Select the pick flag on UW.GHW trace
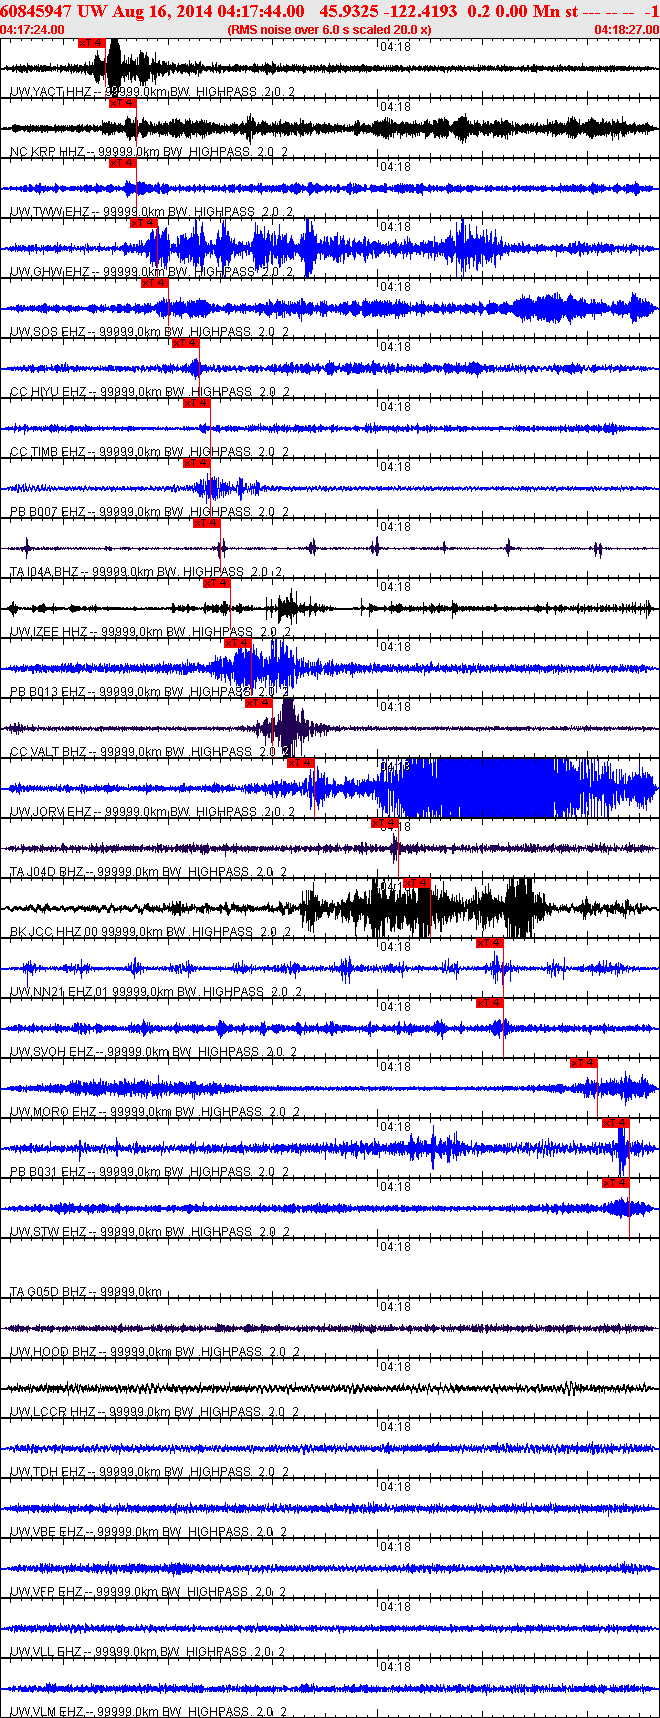Image resolution: width=660 pixels, height=1718 pixels. click(x=143, y=223)
